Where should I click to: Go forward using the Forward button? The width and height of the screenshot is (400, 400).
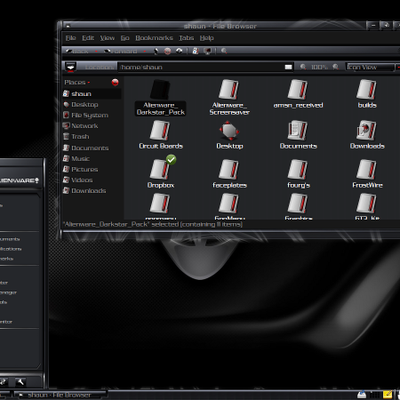tap(121, 51)
